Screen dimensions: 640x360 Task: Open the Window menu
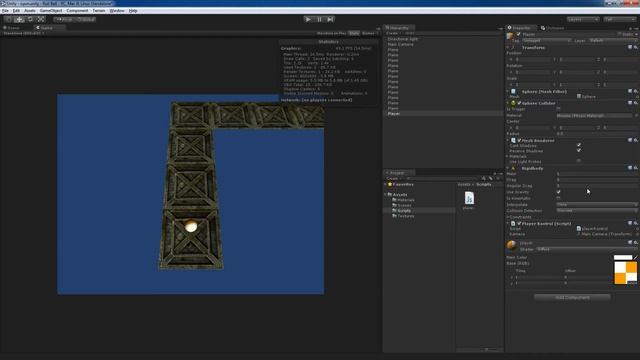coord(117,11)
